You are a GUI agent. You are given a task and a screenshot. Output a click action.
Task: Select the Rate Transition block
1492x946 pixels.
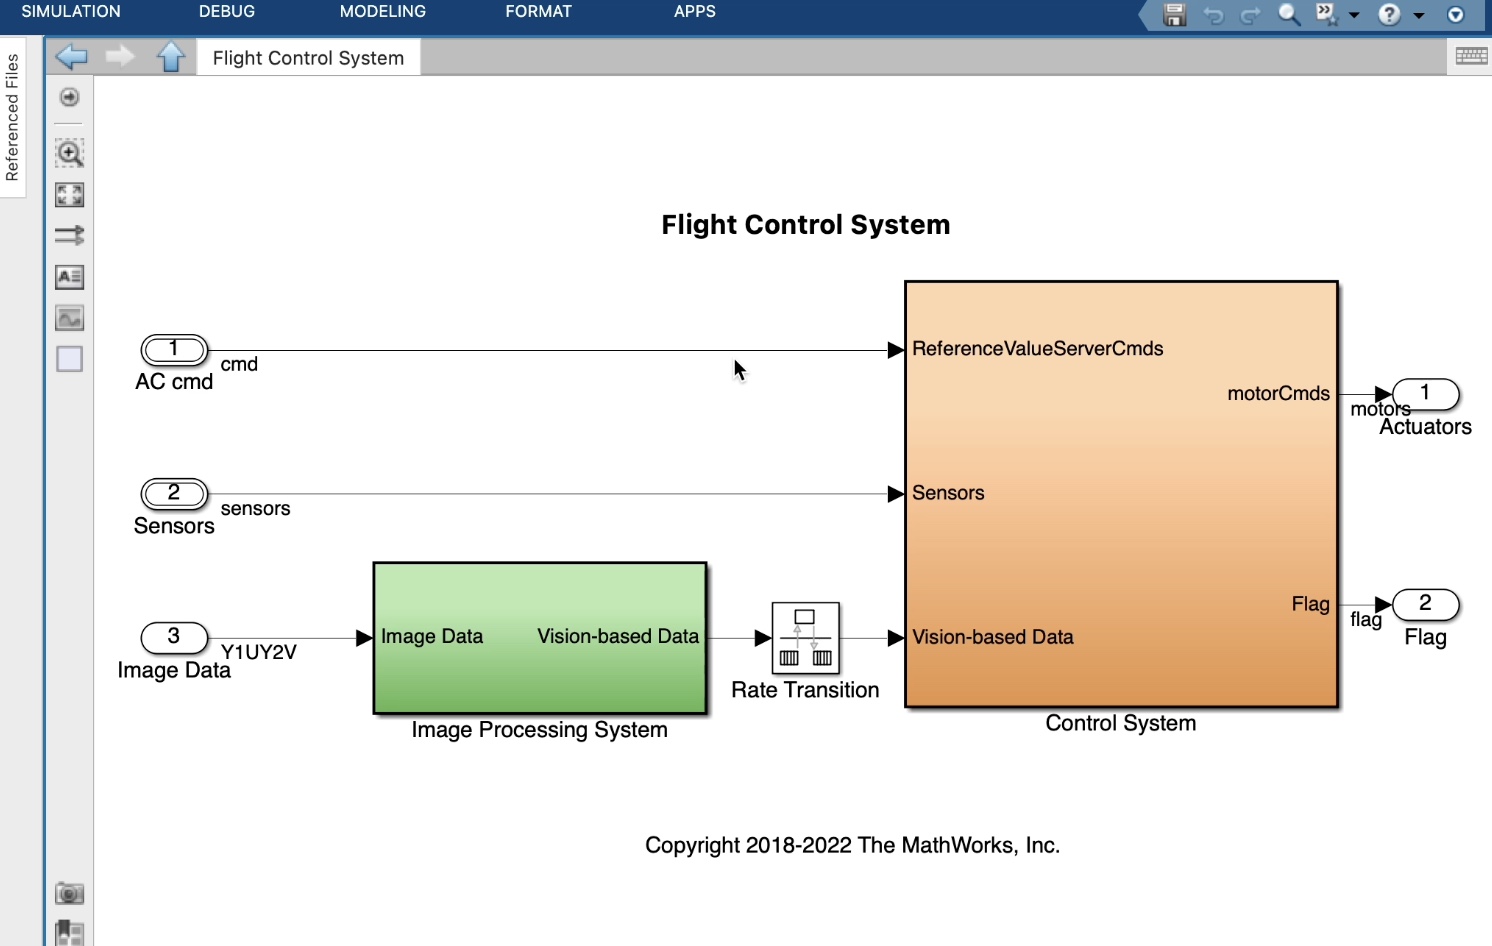[805, 638]
